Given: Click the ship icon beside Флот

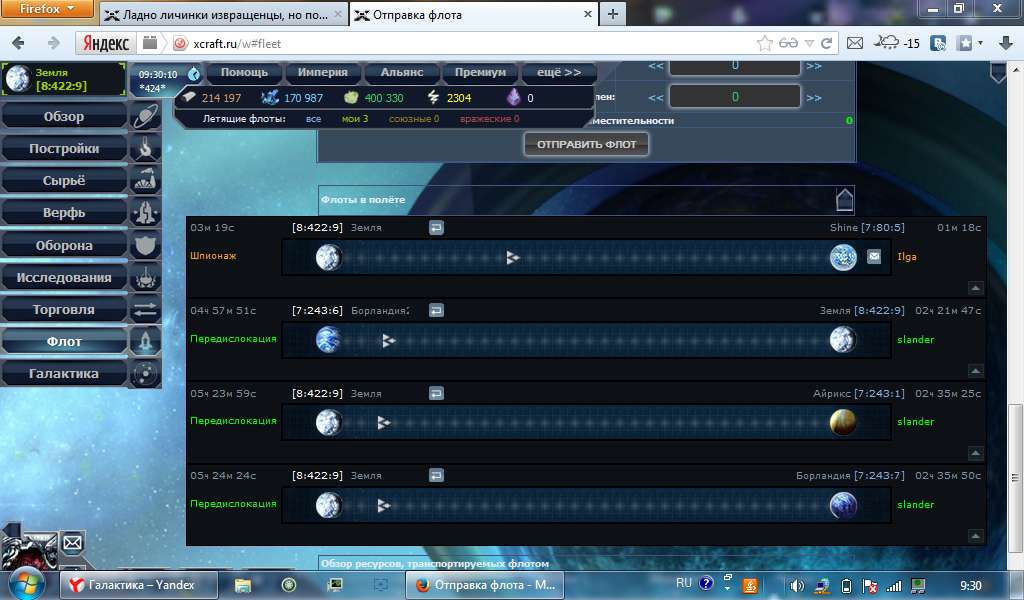Looking at the screenshot, I should 145,341.
